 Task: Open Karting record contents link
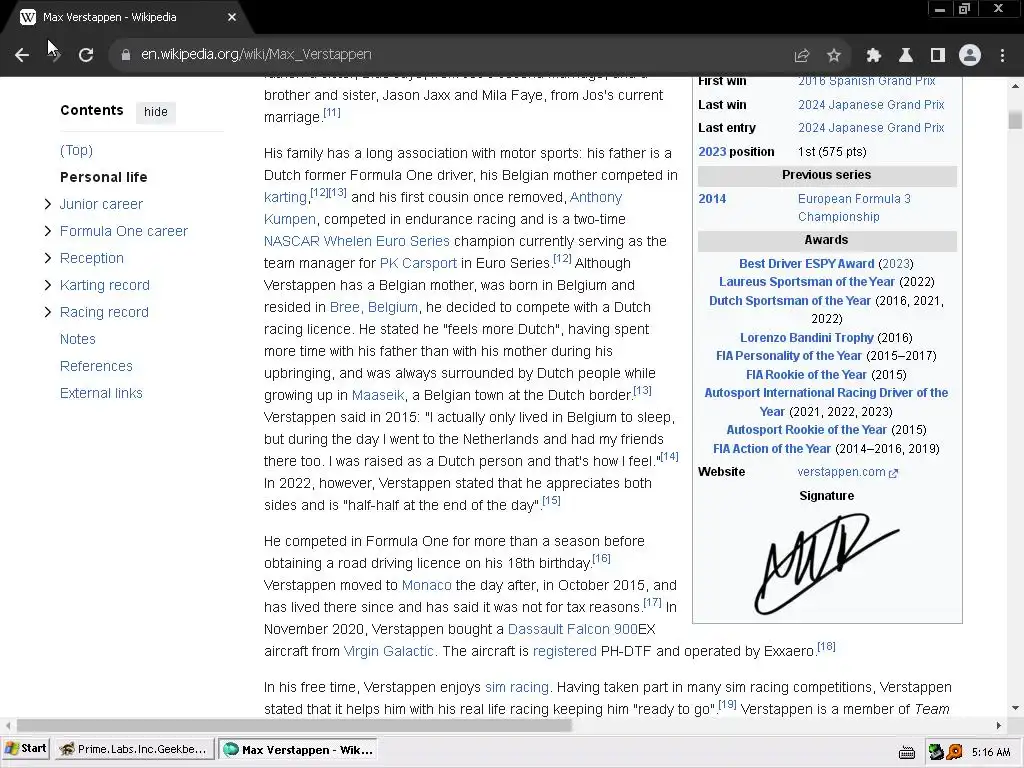coord(104,285)
